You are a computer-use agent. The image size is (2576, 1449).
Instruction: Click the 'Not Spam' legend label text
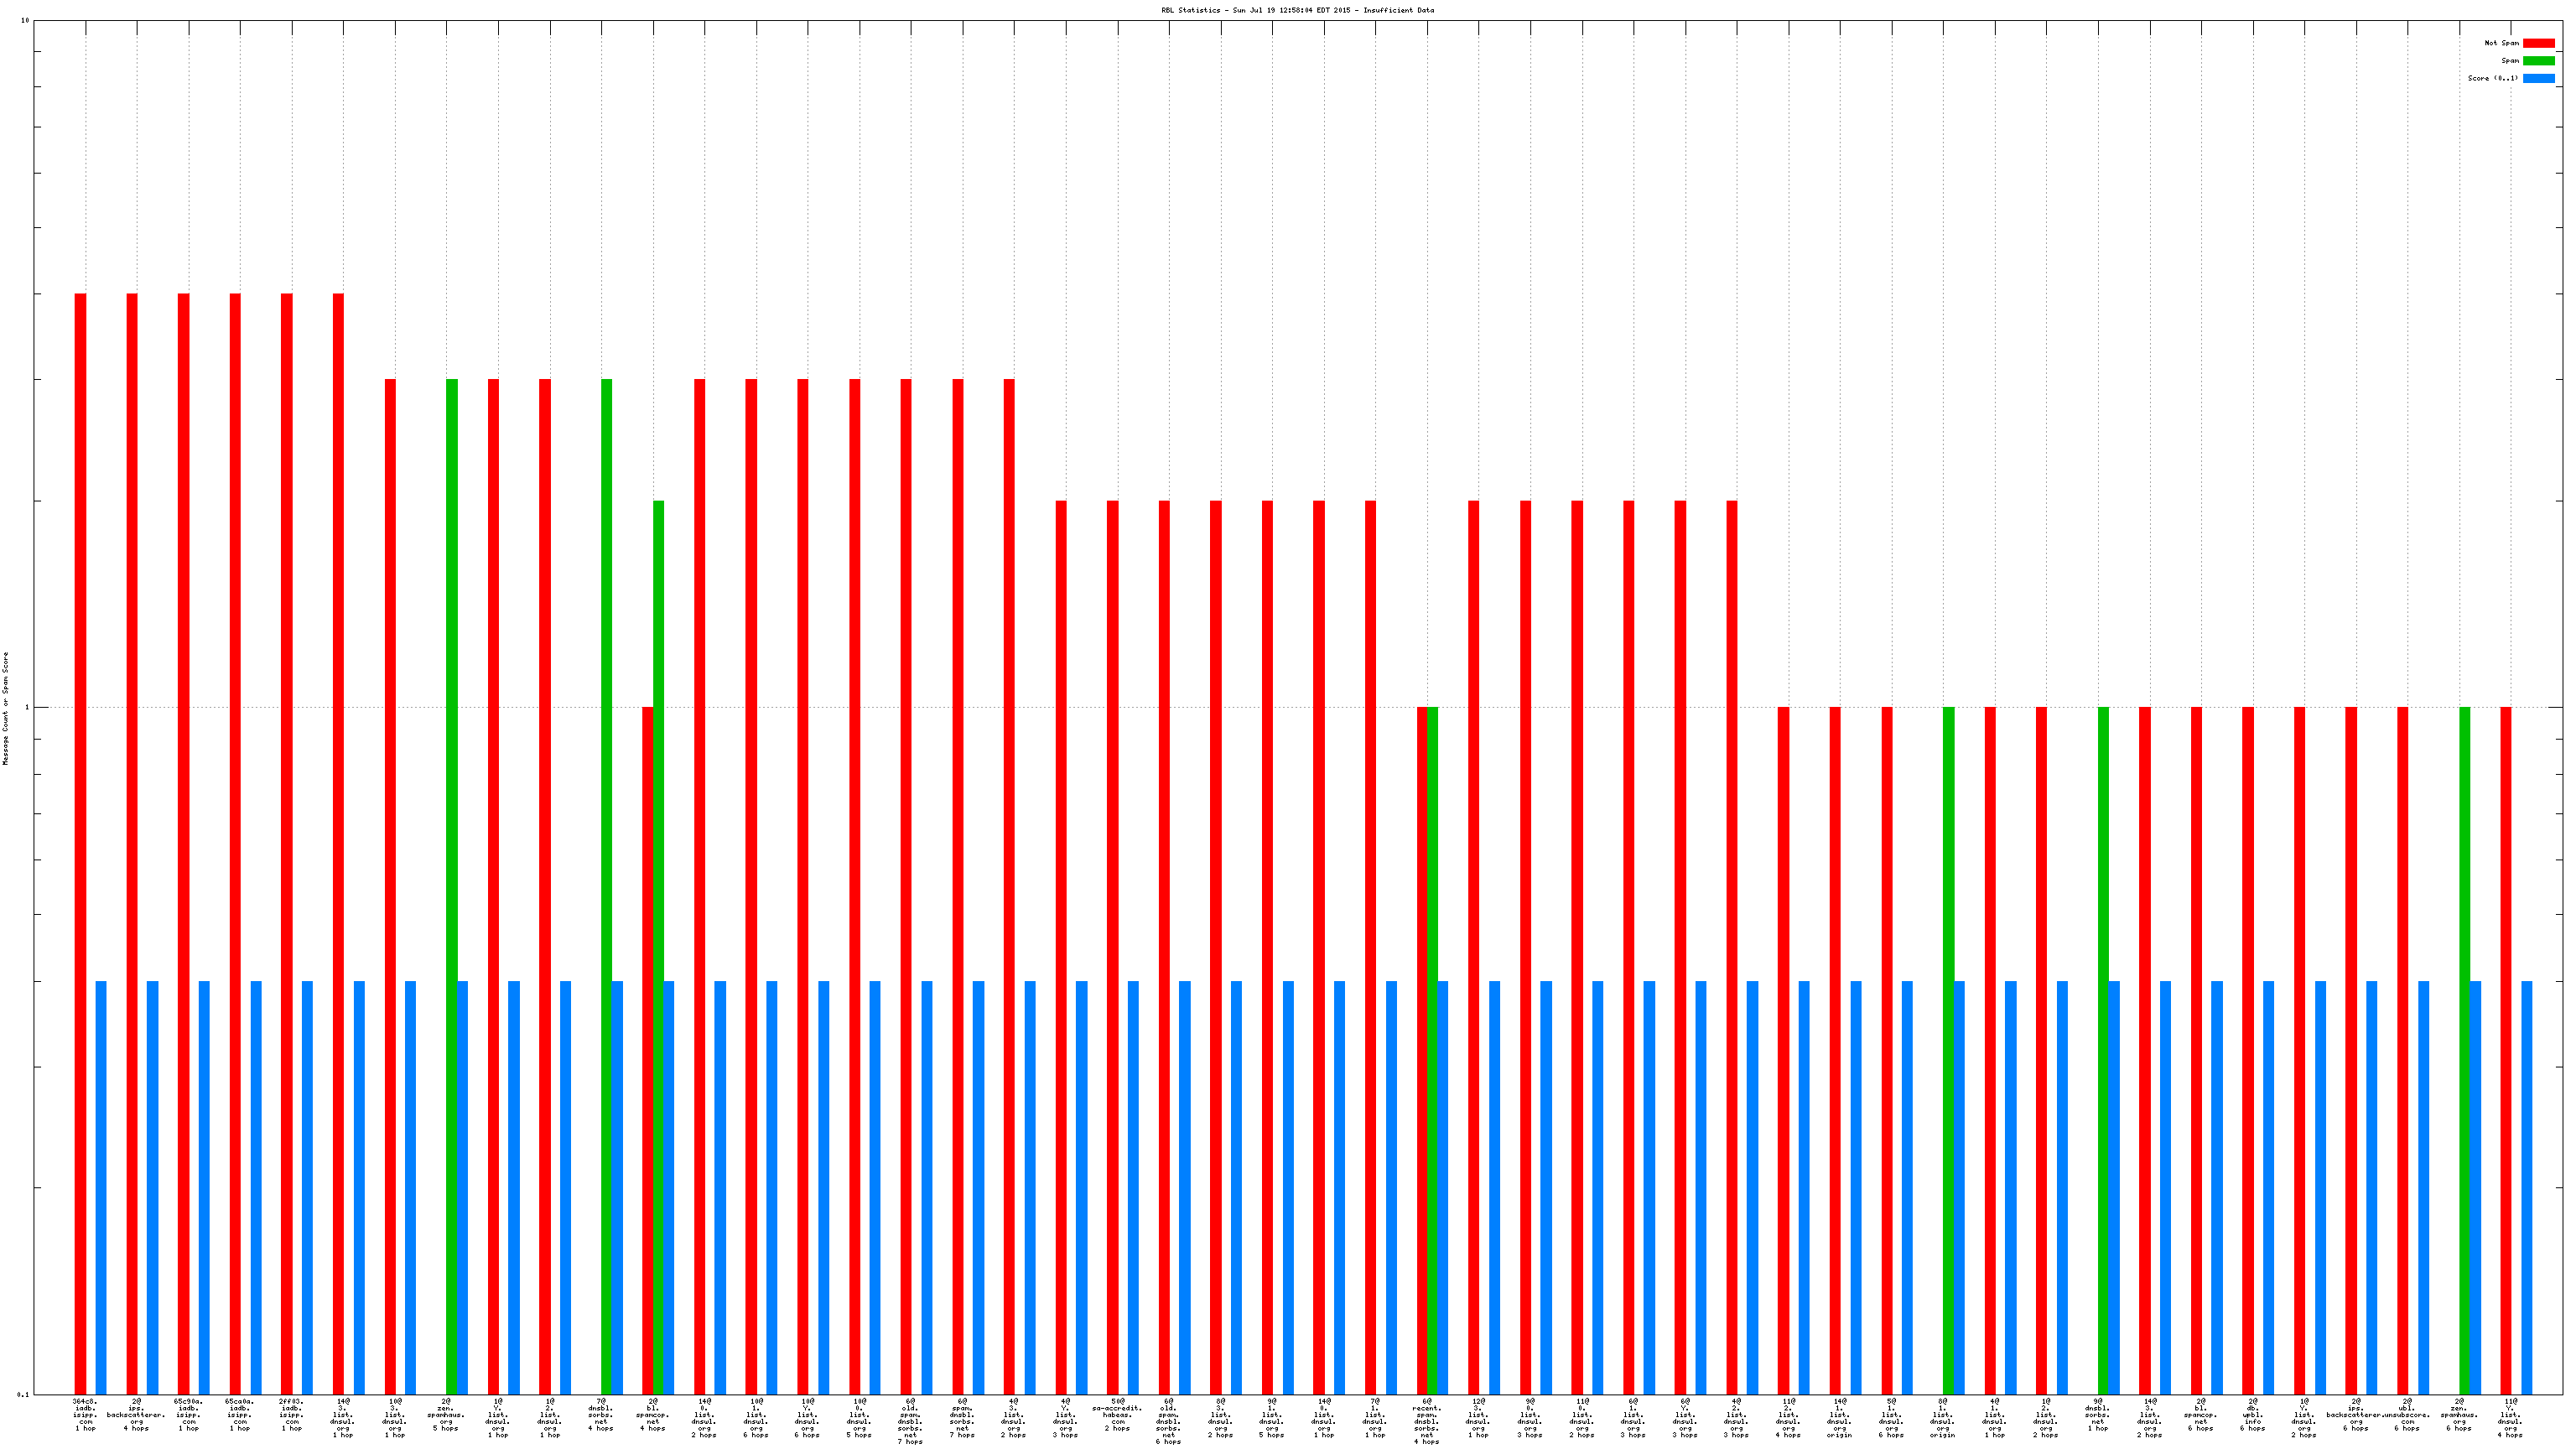tap(2501, 43)
